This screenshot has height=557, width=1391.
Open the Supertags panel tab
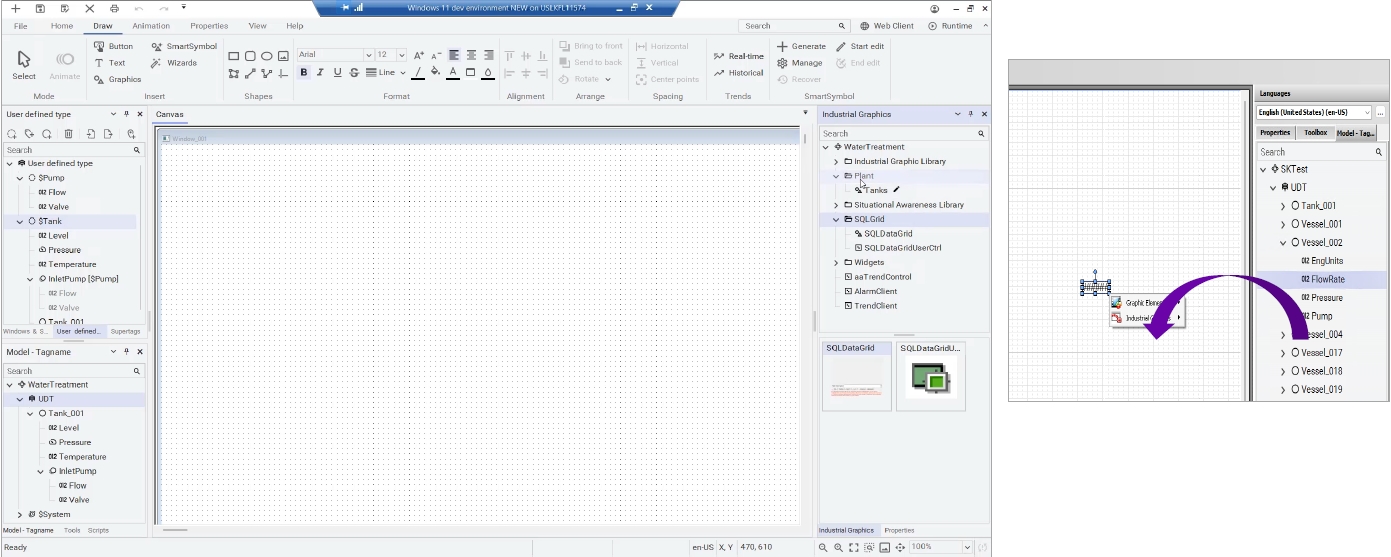(x=126, y=331)
